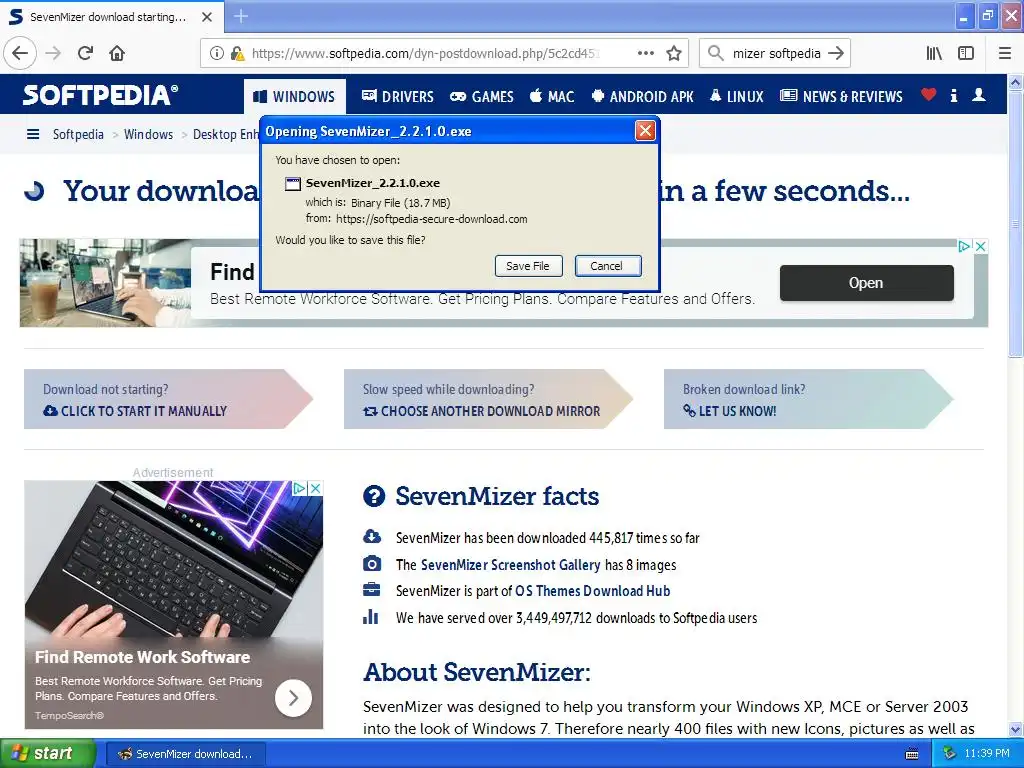Screen dimensions: 1024x768
Task: Click scrollbar up arrow
Action: [1015, 82]
